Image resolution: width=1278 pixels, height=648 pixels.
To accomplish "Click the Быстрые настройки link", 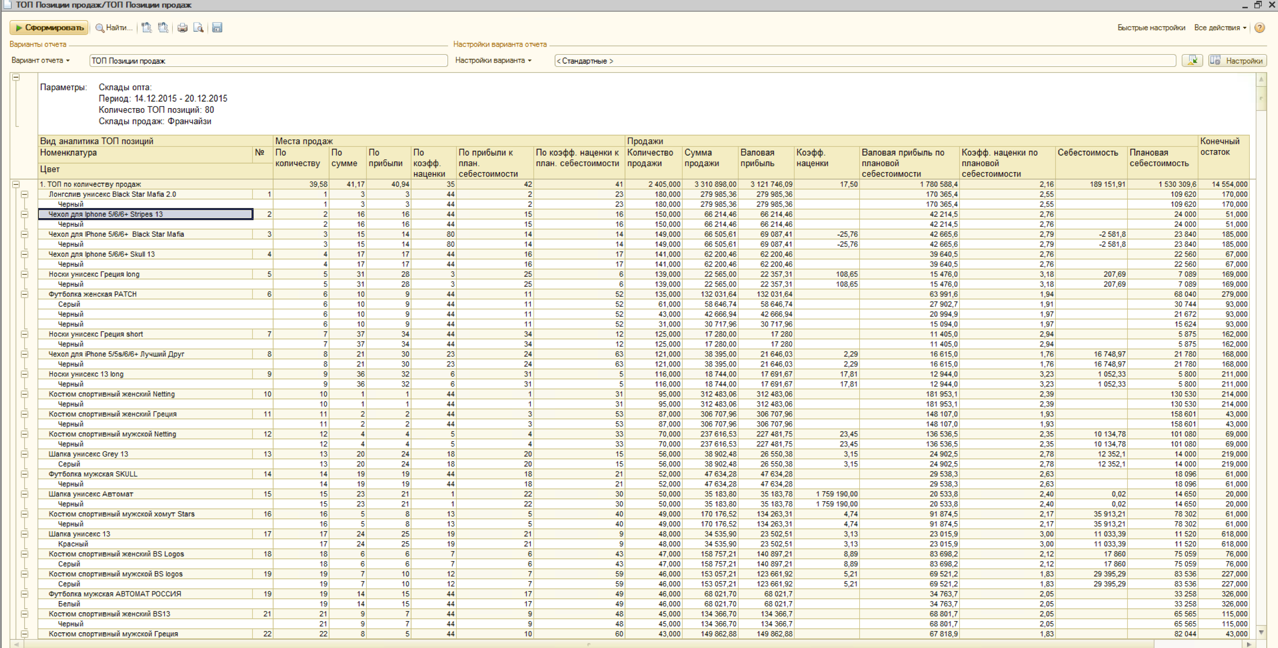I will [1151, 28].
